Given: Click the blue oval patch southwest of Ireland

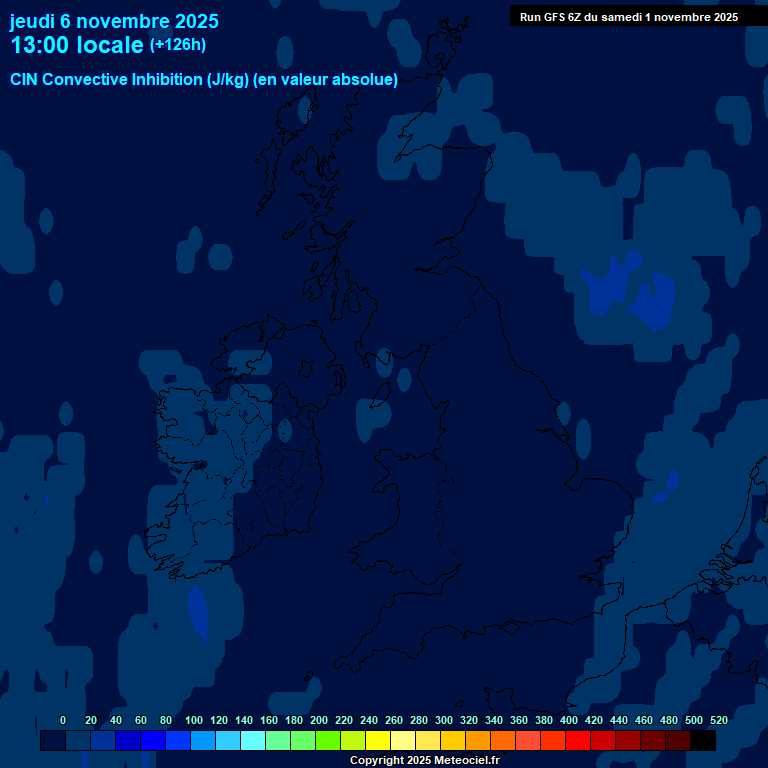Looking at the screenshot, I should pos(198,612).
